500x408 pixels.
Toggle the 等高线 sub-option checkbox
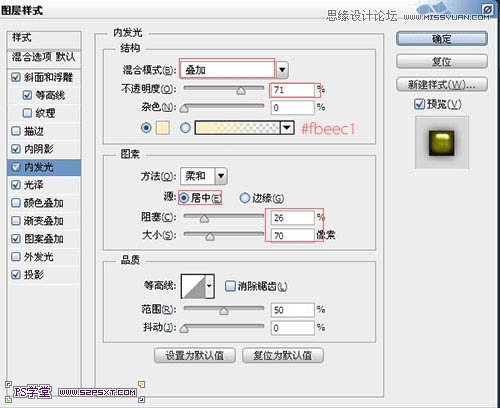click(x=27, y=95)
